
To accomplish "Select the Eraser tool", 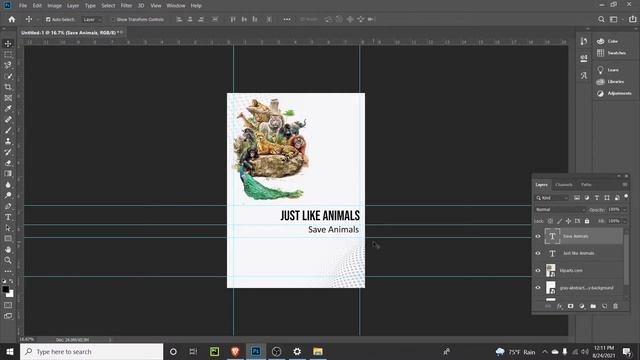I will coord(8,163).
